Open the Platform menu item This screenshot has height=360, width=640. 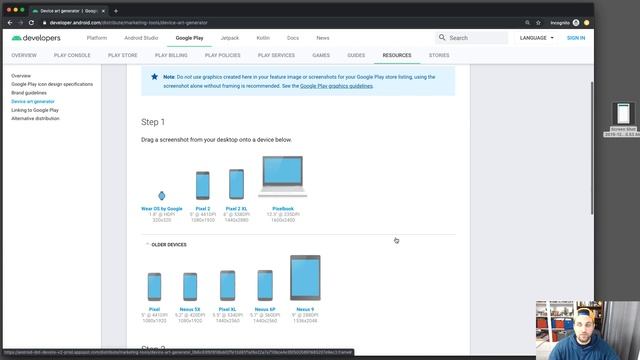point(97,38)
